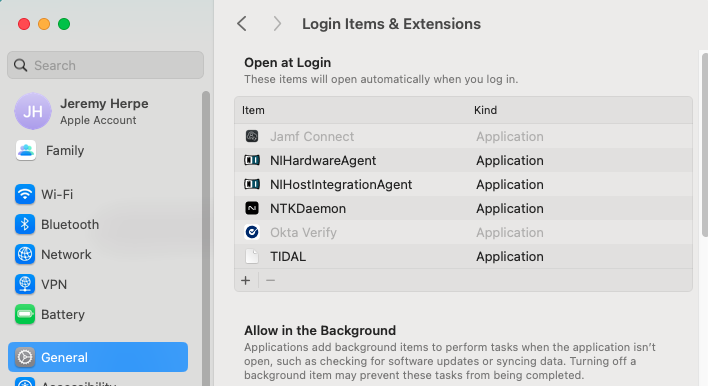Click the green Battery icon
The width and height of the screenshot is (708, 386).
click(x=25, y=315)
